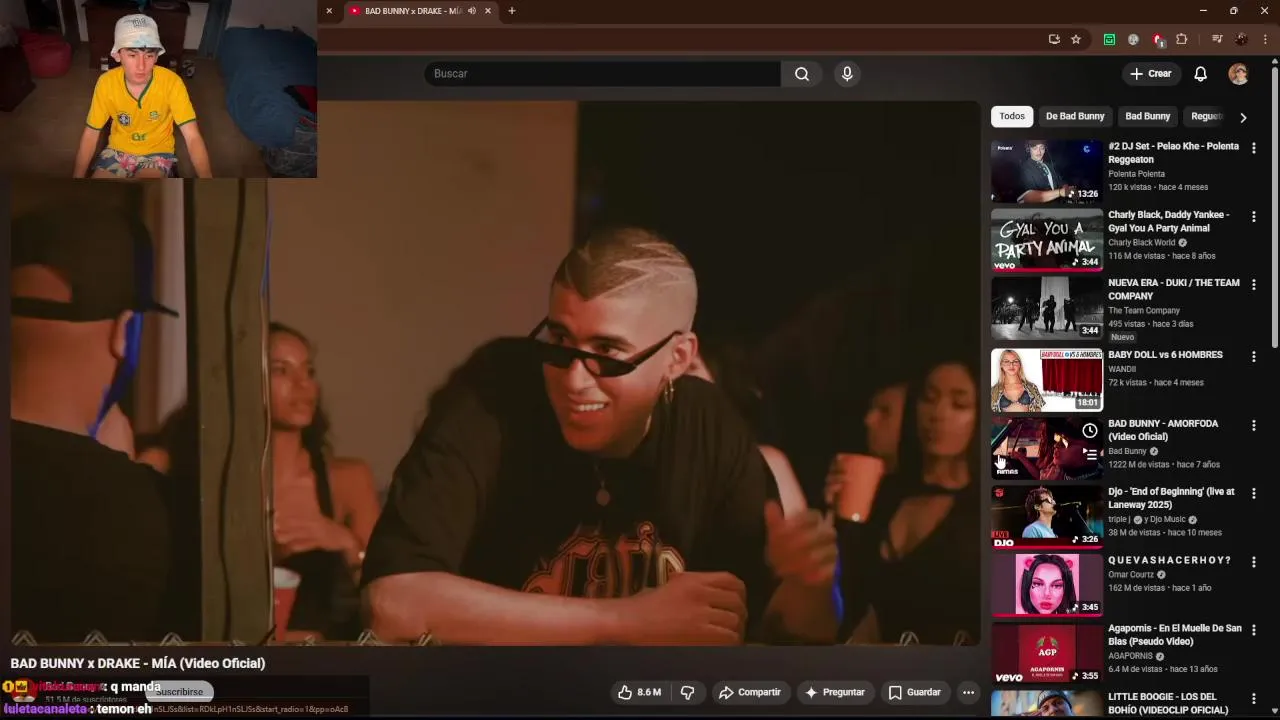This screenshot has width=1280, height=720.
Task: Select the De Bad Bunny filter chip
Action: pos(1075,116)
